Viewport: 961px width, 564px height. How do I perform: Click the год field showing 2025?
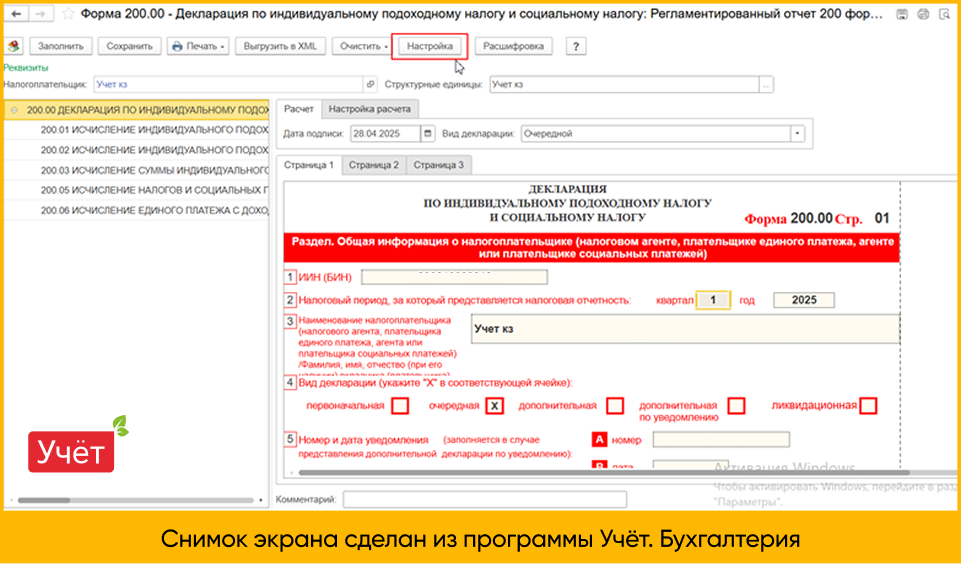coord(804,300)
